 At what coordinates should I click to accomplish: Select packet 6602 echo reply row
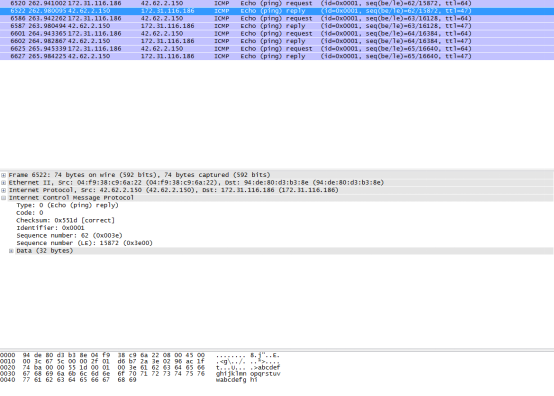point(277,41)
